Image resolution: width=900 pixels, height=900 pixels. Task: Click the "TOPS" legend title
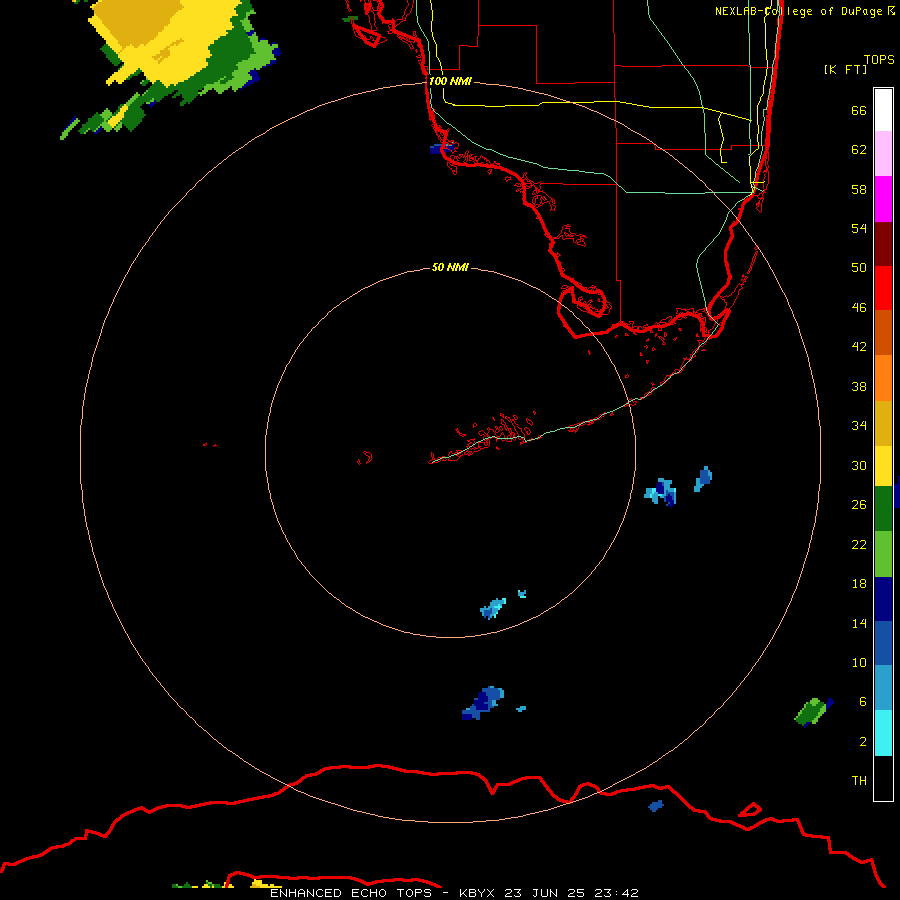click(x=879, y=60)
